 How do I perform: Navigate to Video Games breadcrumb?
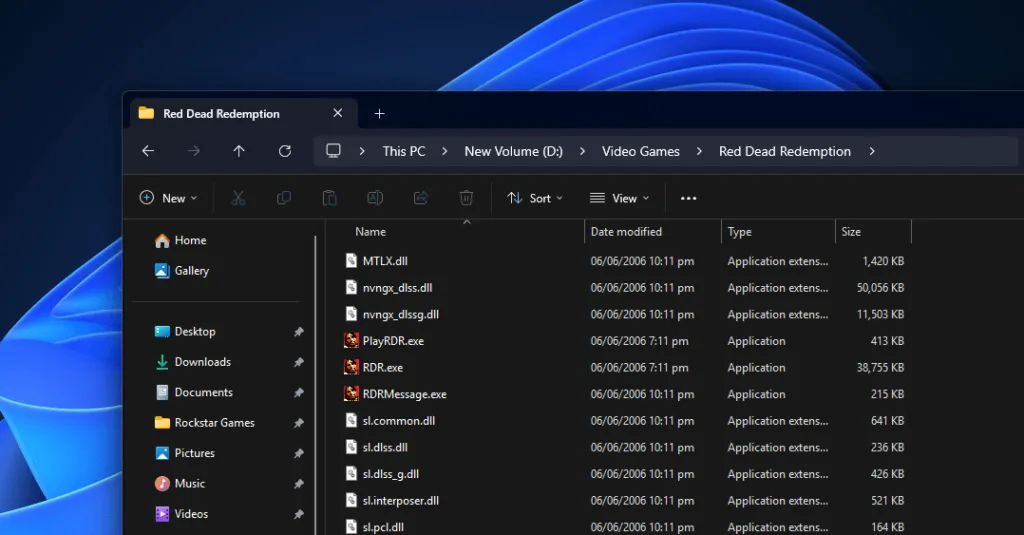point(641,152)
